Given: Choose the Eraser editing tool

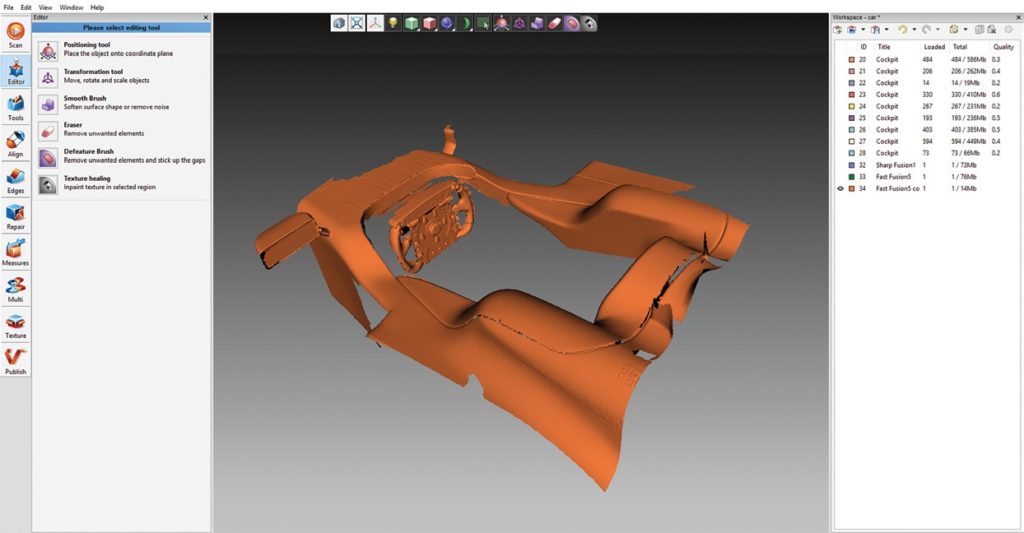Looking at the screenshot, I should [x=48, y=129].
